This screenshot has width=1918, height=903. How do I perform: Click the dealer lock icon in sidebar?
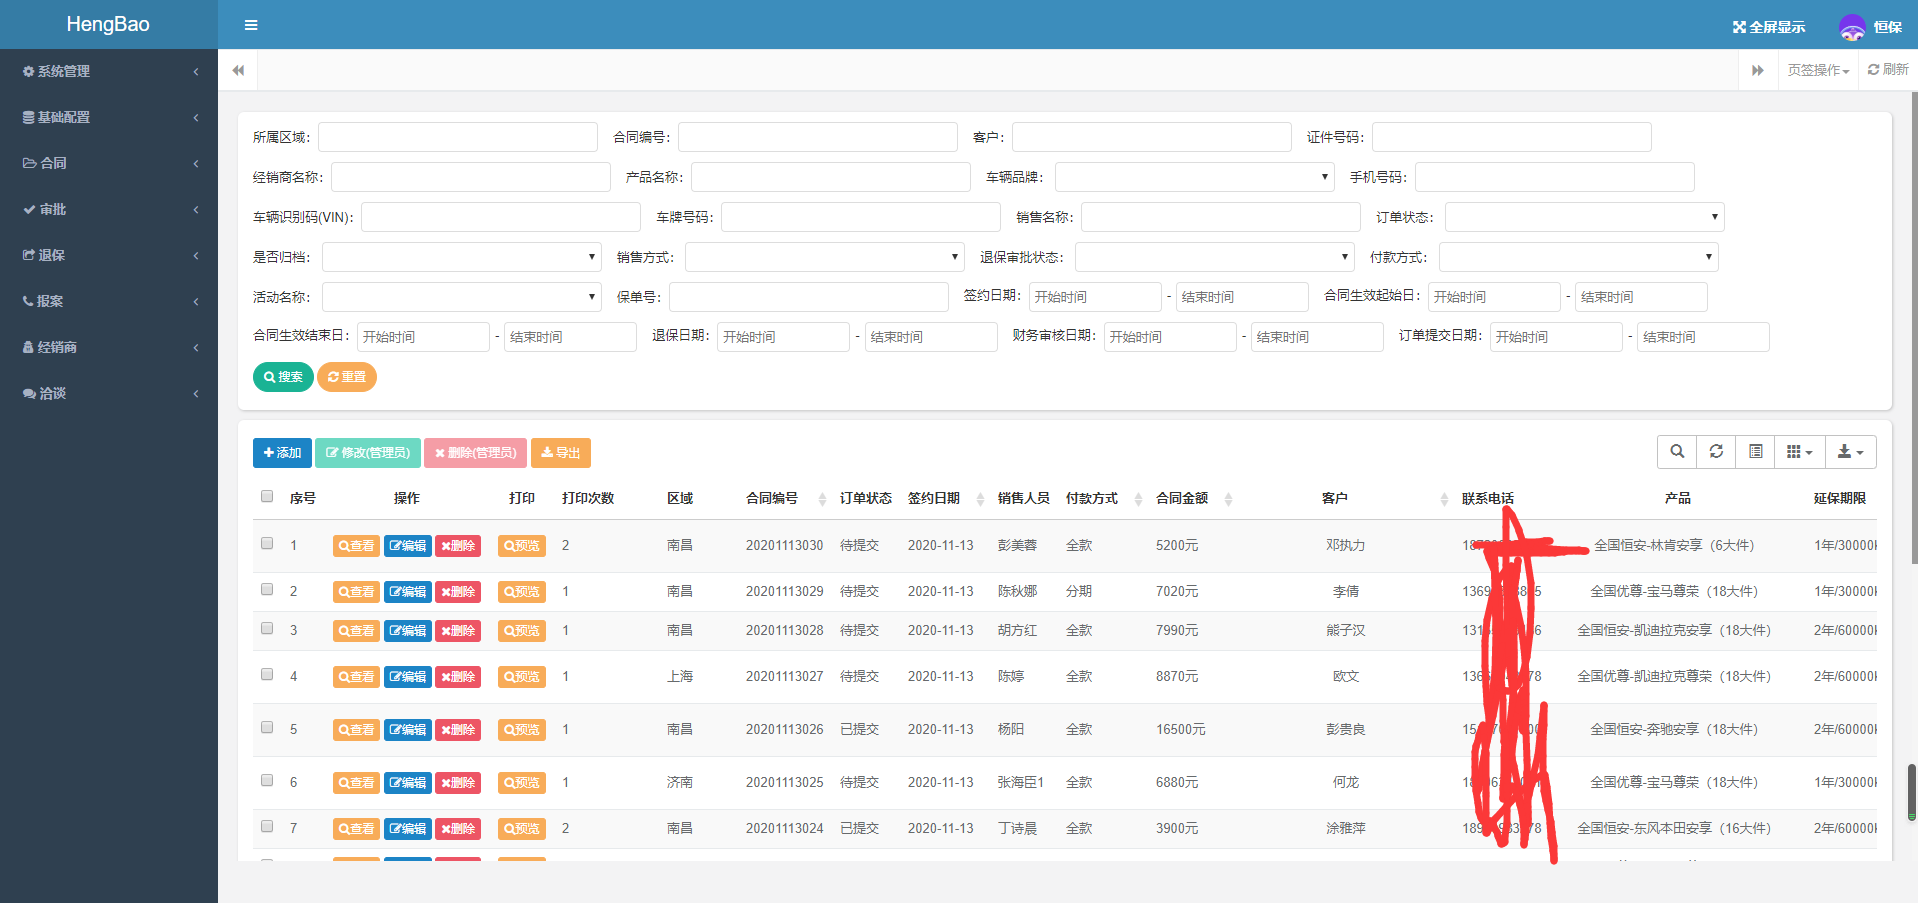pyautogui.click(x=28, y=347)
